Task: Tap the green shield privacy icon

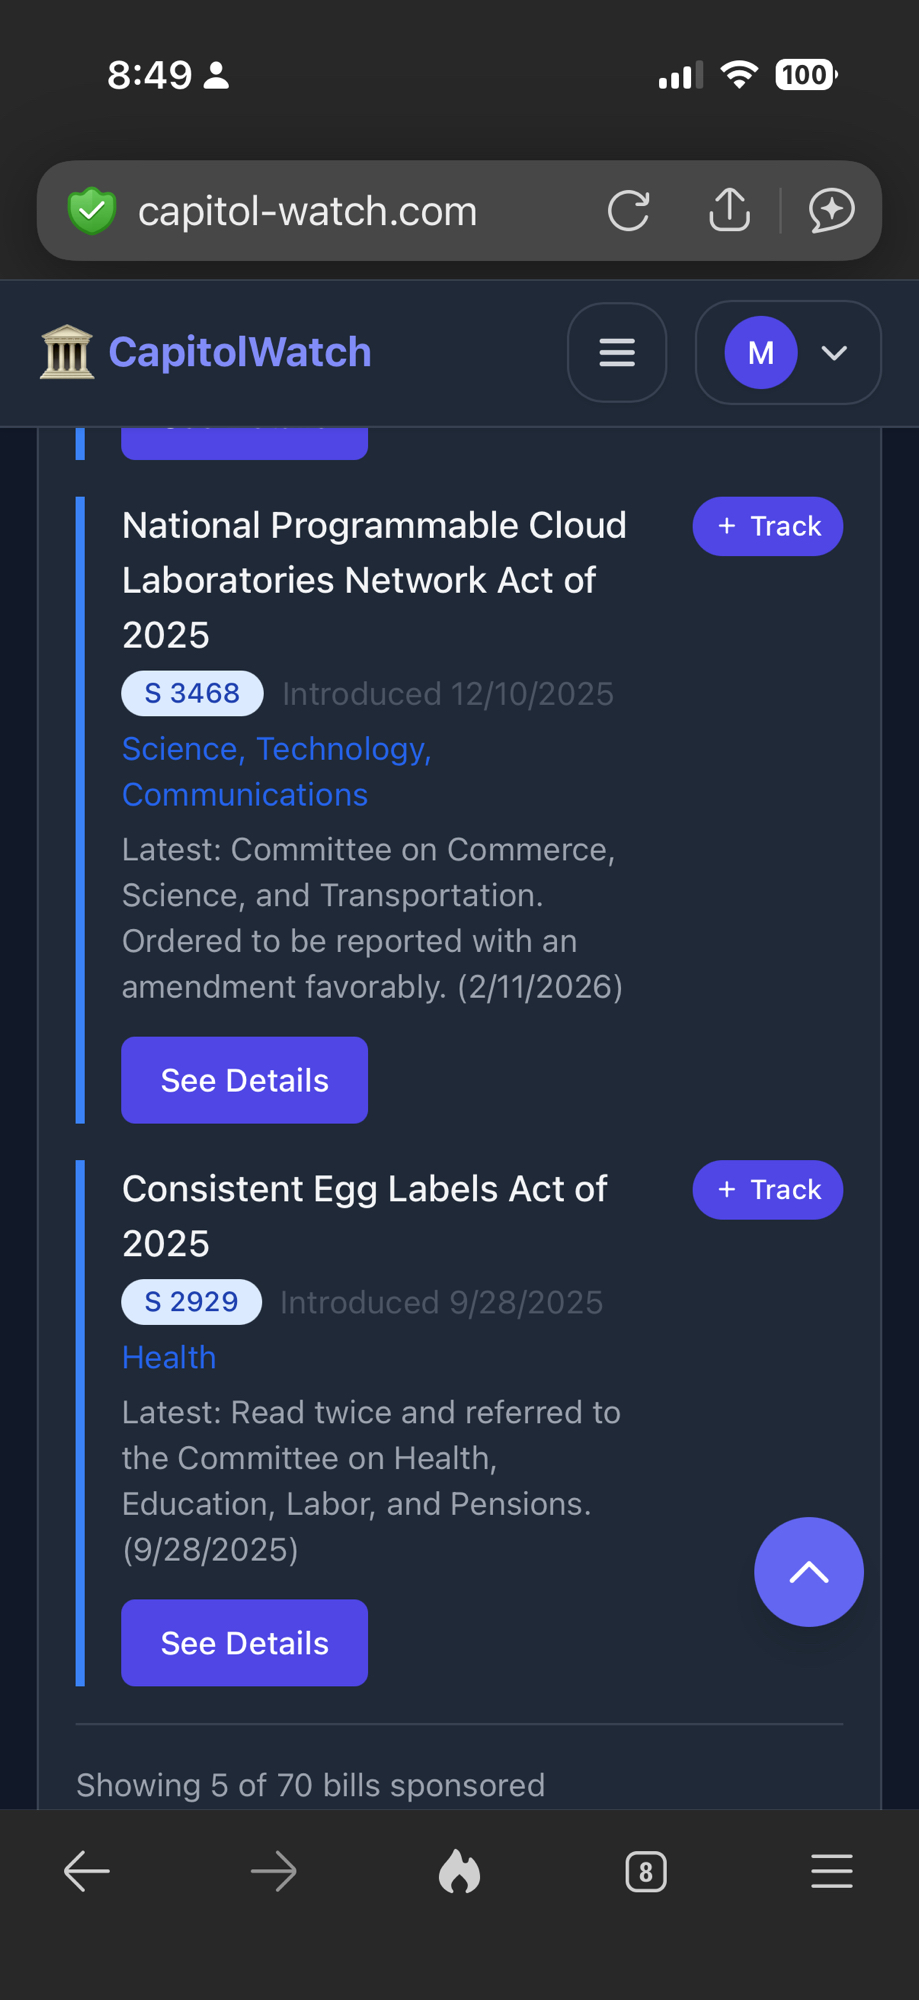Action: tap(92, 211)
